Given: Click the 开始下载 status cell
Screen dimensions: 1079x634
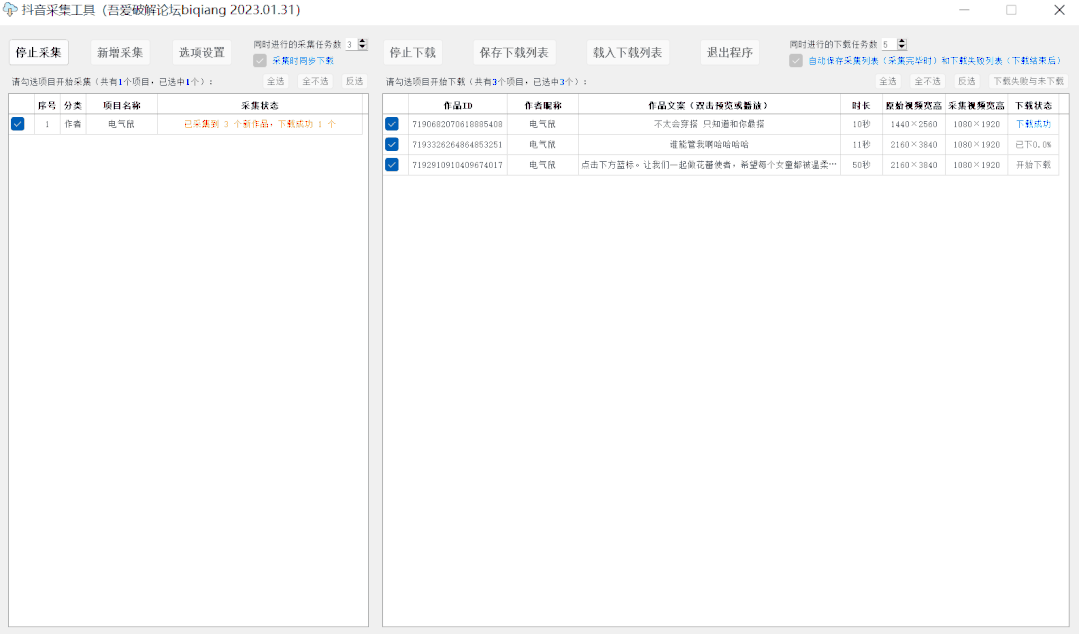Looking at the screenshot, I should (x=1034, y=165).
